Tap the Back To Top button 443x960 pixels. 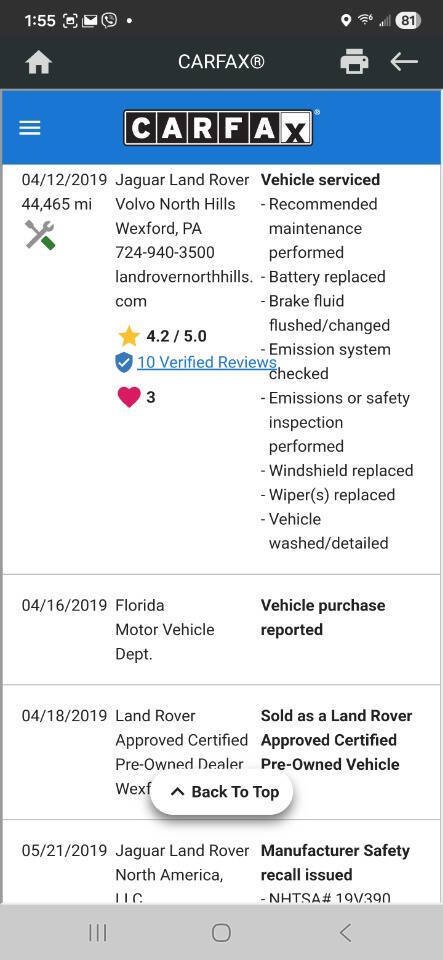(x=222, y=792)
